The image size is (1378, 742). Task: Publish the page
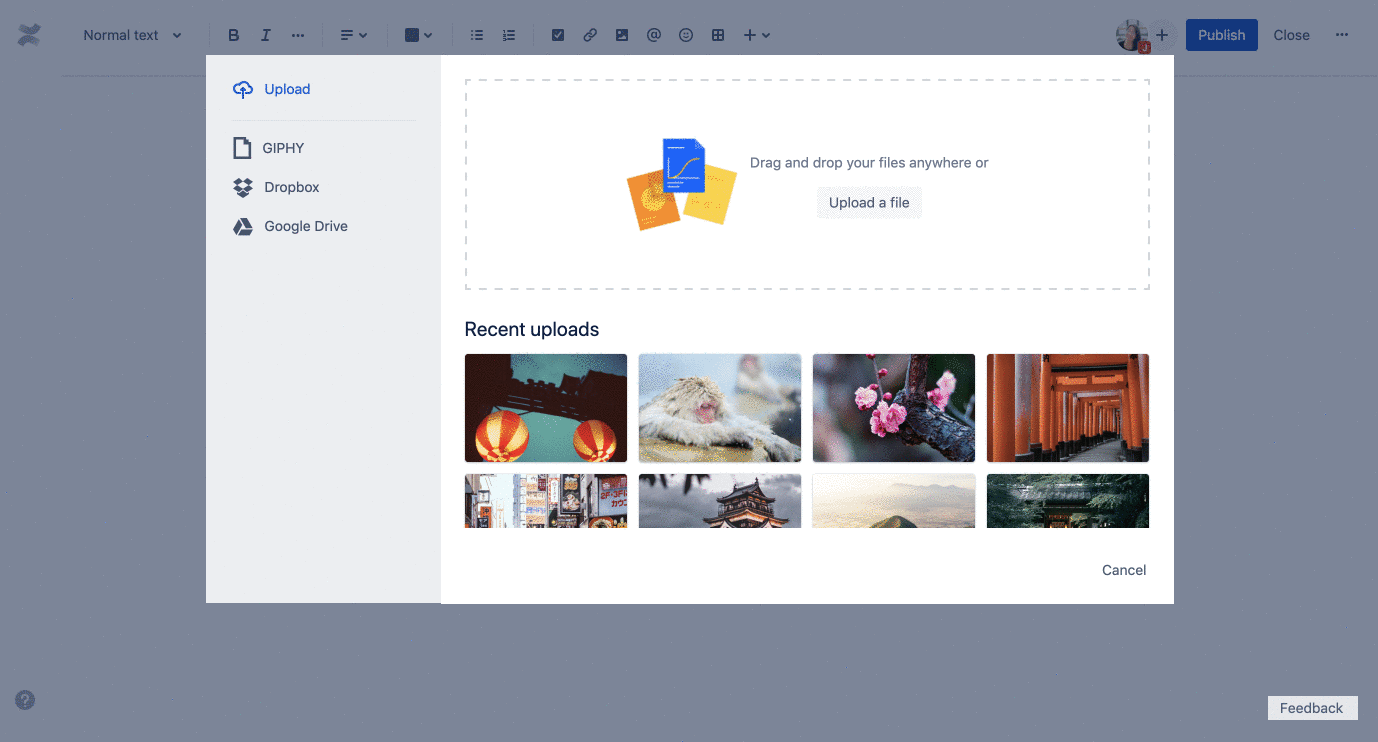1222,35
